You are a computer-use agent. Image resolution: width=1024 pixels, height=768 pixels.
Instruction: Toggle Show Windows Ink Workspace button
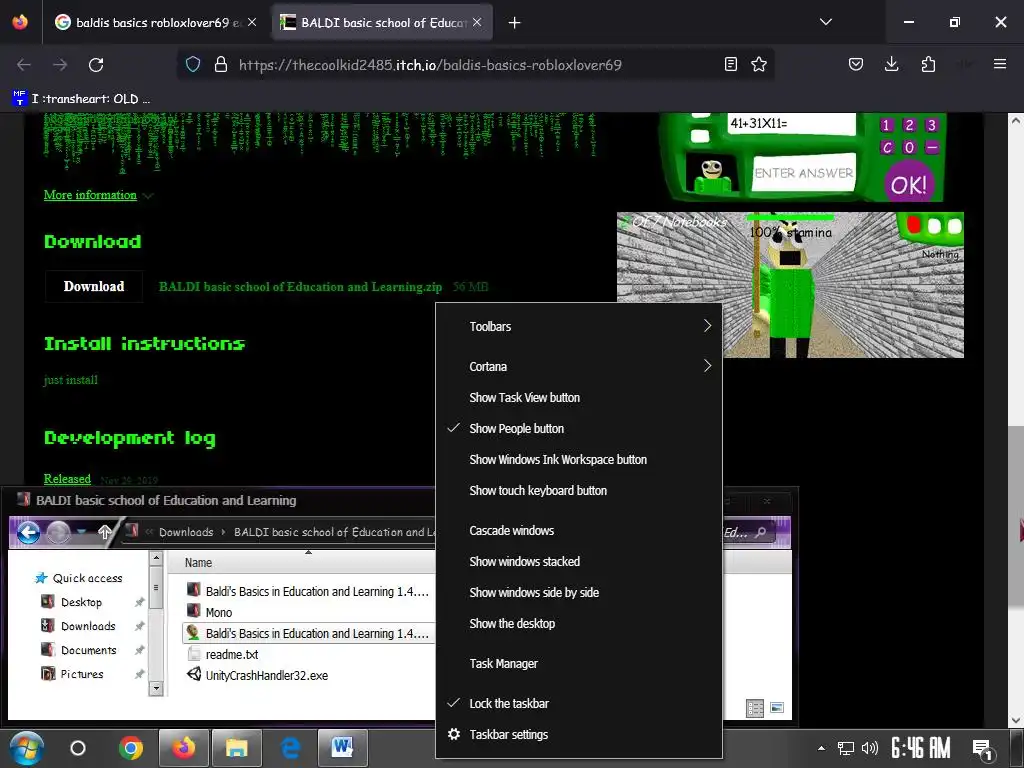579,460
